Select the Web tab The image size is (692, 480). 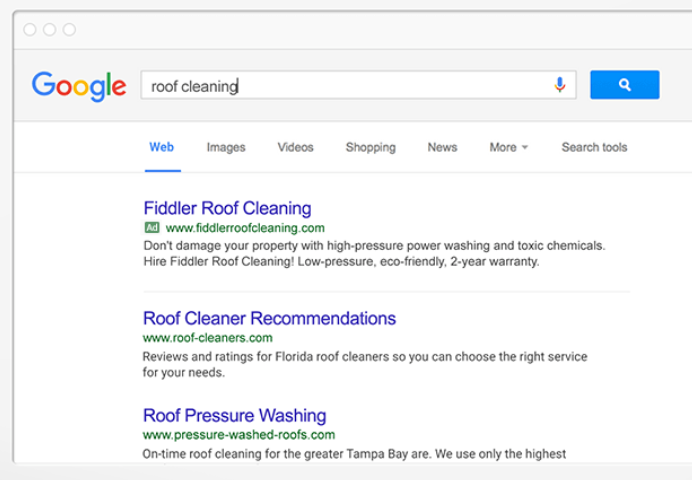(x=162, y=147)
